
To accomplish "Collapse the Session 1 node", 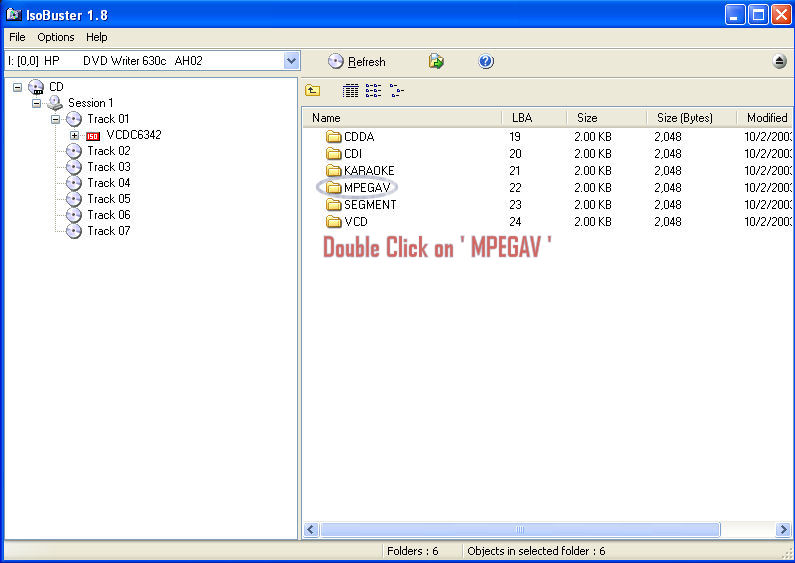I will click(x=36, y=103).
